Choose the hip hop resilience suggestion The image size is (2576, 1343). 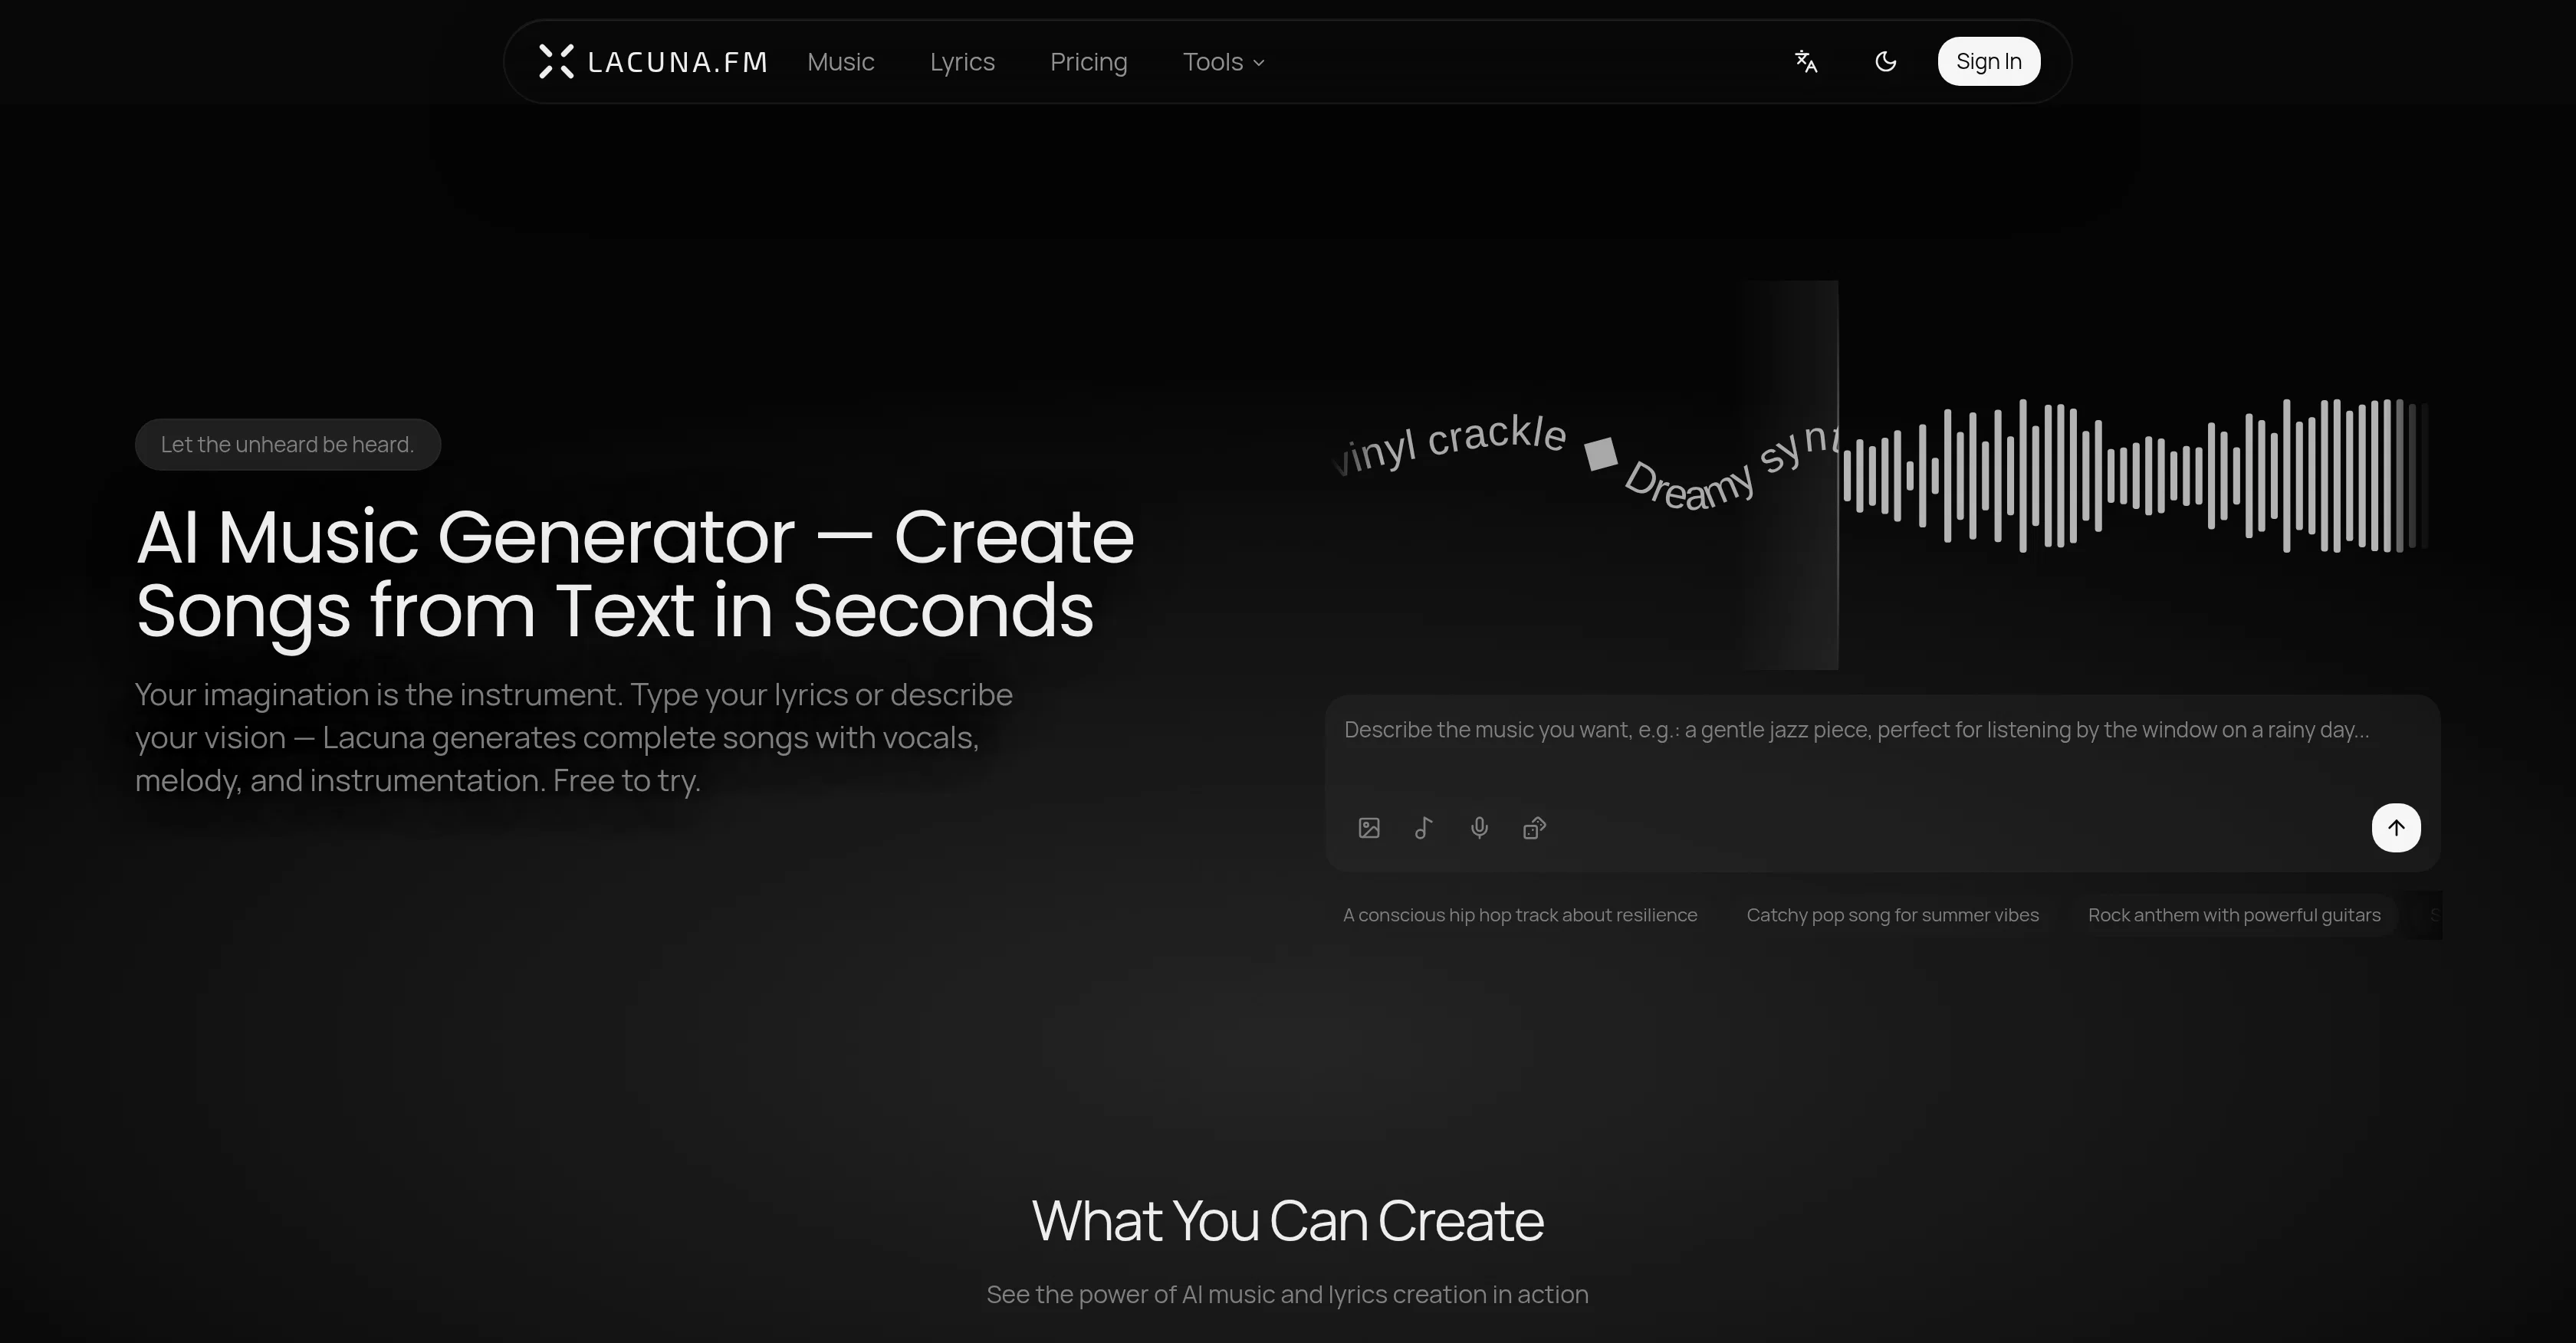pyautogui.click(x=1519, y=915)
